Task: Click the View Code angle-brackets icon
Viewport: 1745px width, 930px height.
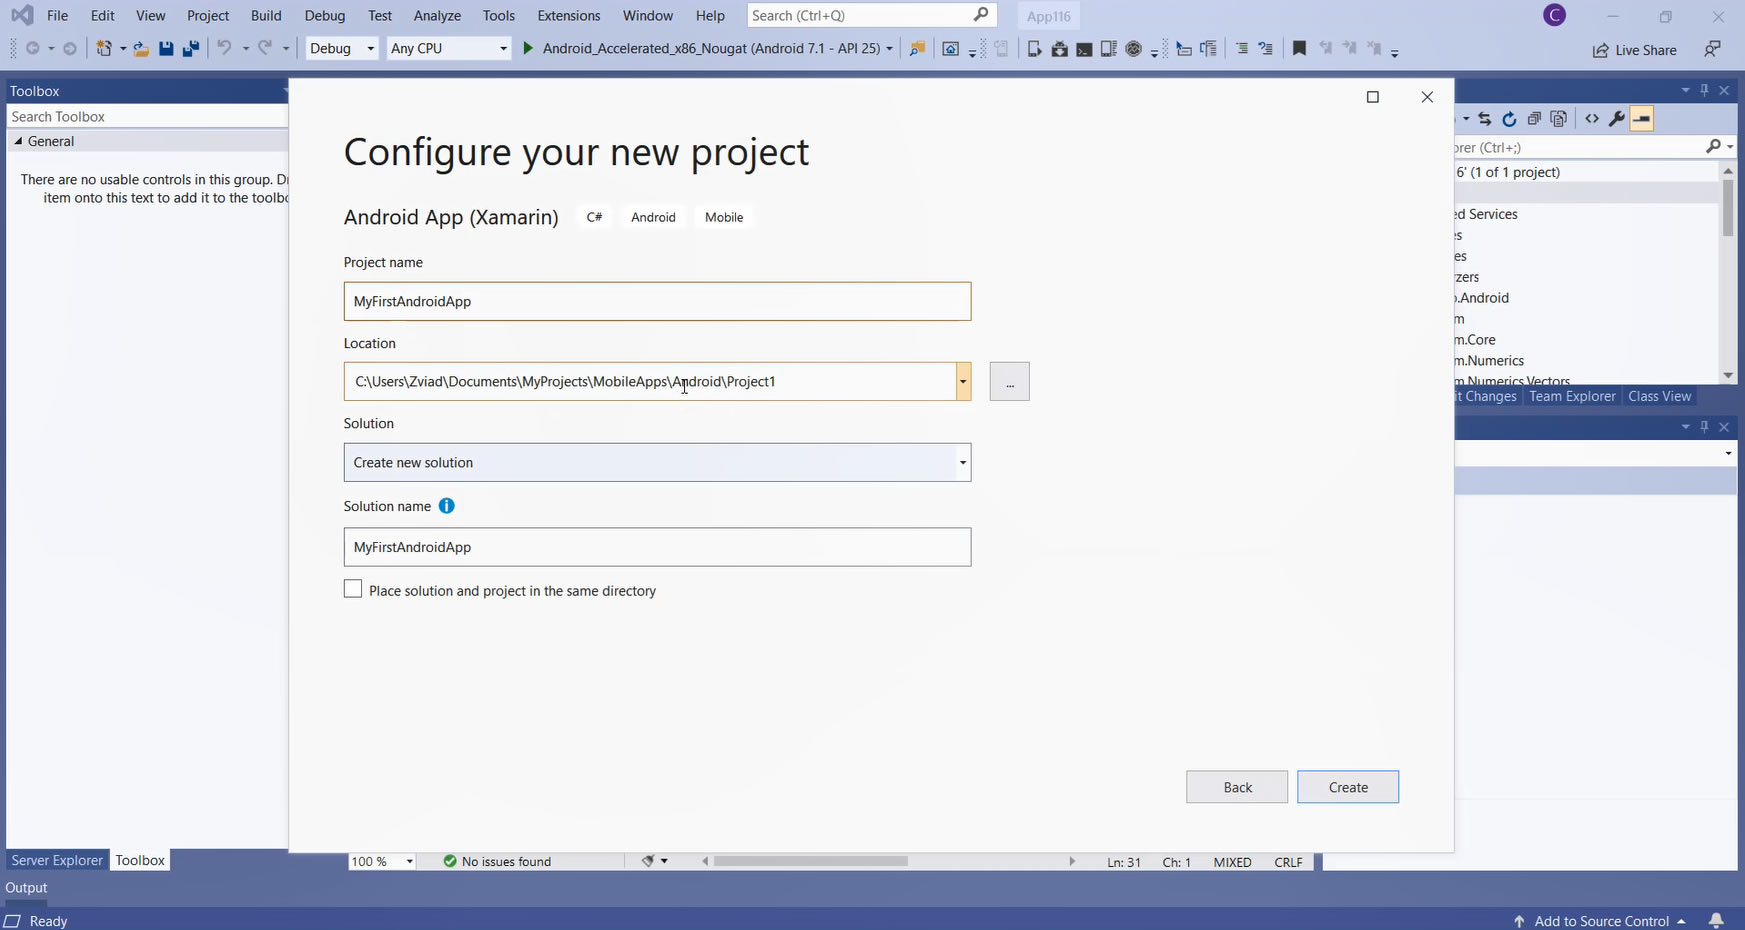Action: tap(1591, 119)
